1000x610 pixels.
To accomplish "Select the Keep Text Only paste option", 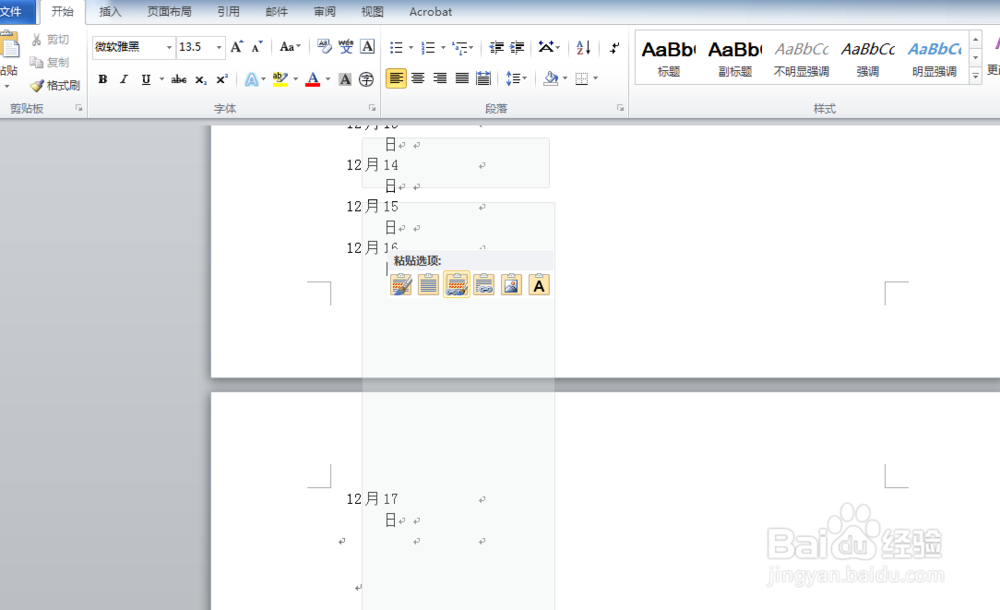I will 538,284.
